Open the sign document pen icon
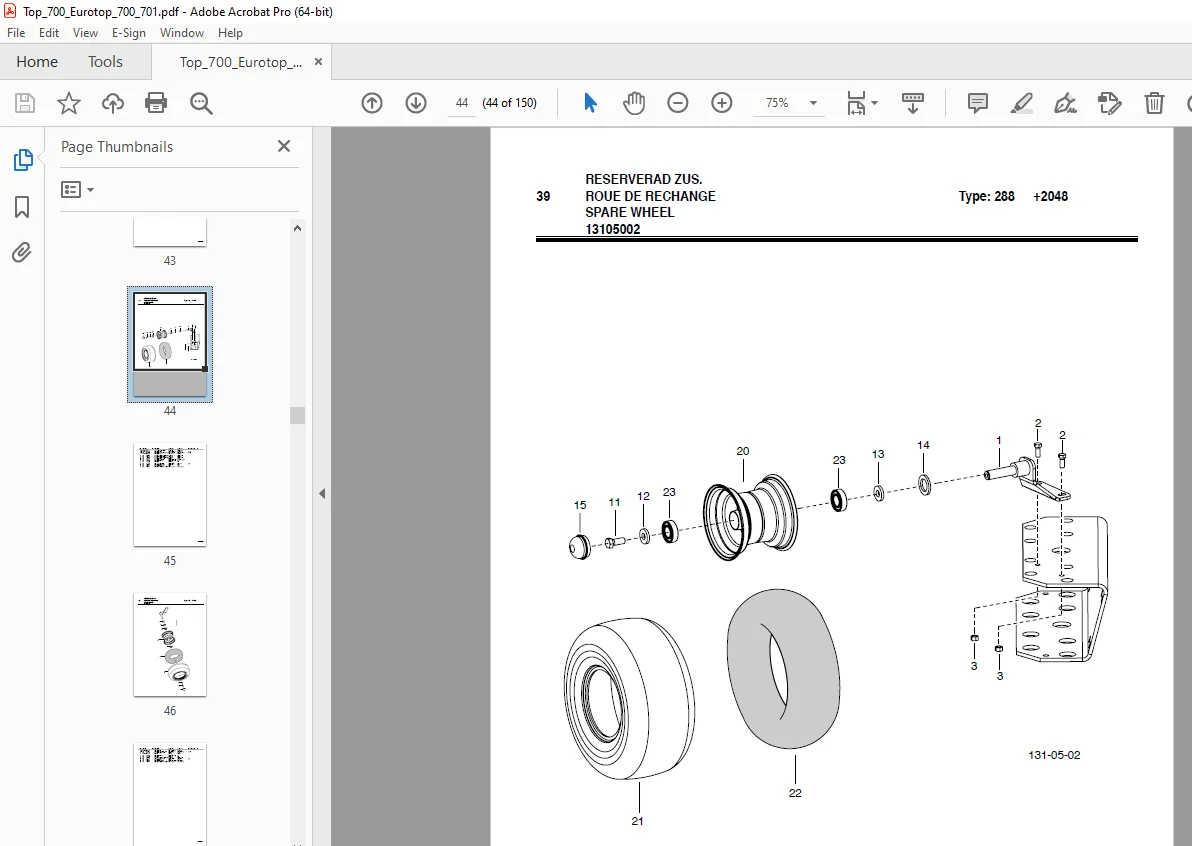This screenshot has width=1192, height=846. point(1065,103)
